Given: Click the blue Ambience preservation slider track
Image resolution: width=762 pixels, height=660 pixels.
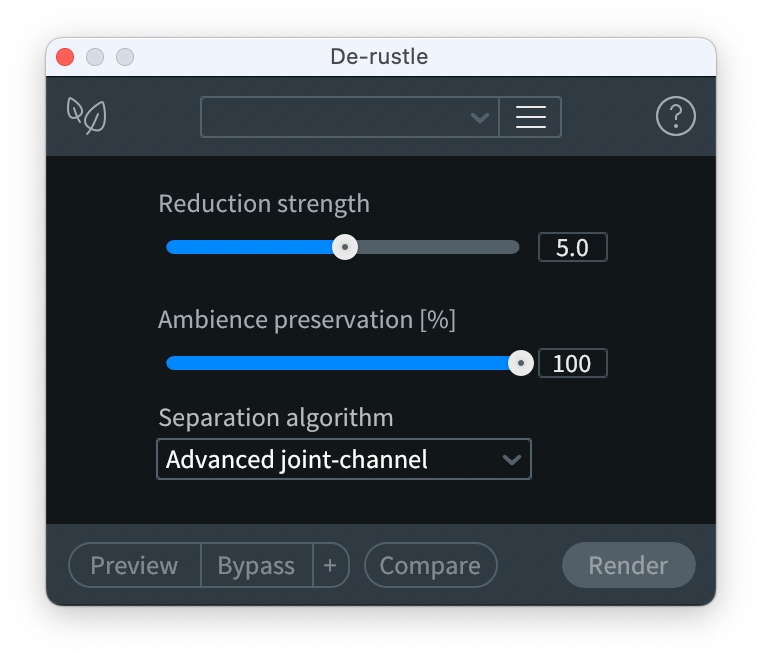Looking at the screenshot, I should click(337, 363).
